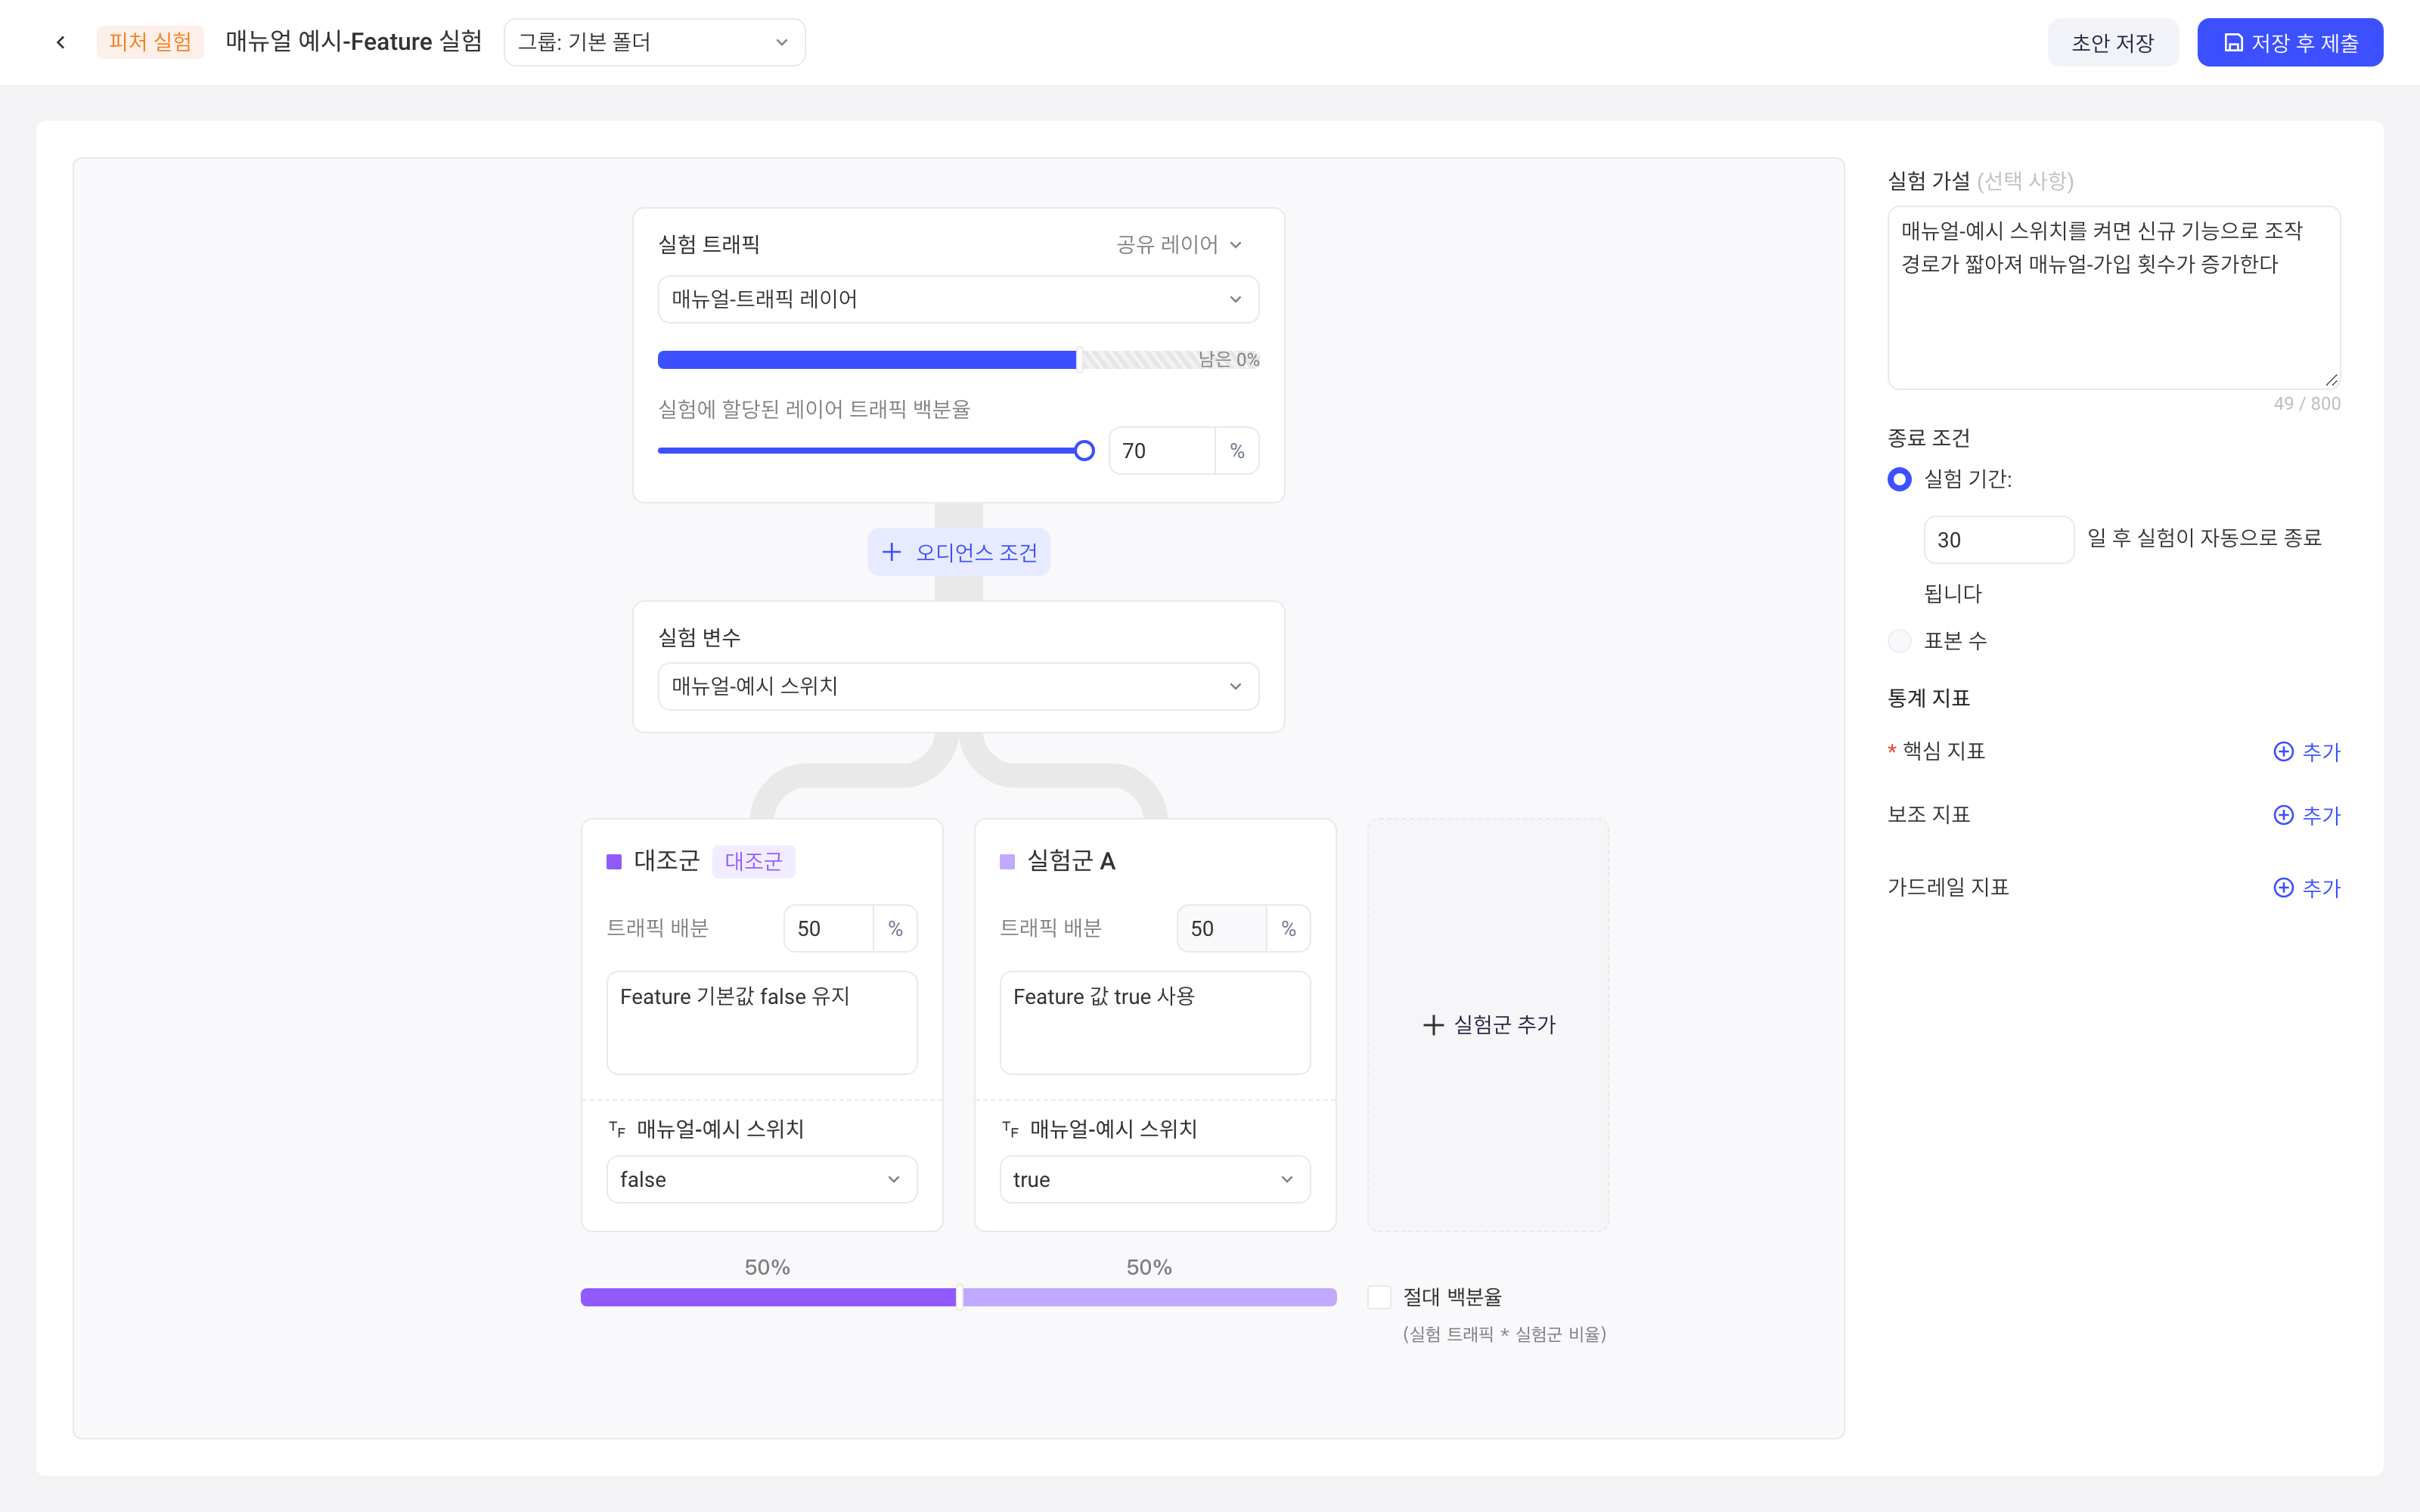The height and width of the screenshot is (1512, 2420).
Task: Open the 그룹: 기본 폴더 dropdown
Action: [654, 42]
